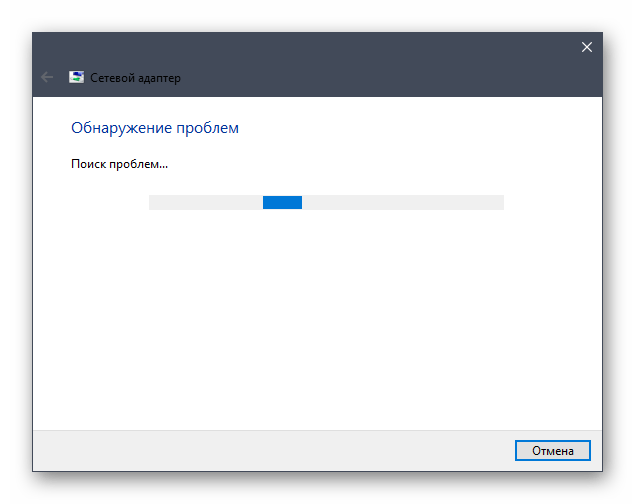Click the Сетевой адаптер title text
Viewport: 635px width, 504px height.
point(135,78)
